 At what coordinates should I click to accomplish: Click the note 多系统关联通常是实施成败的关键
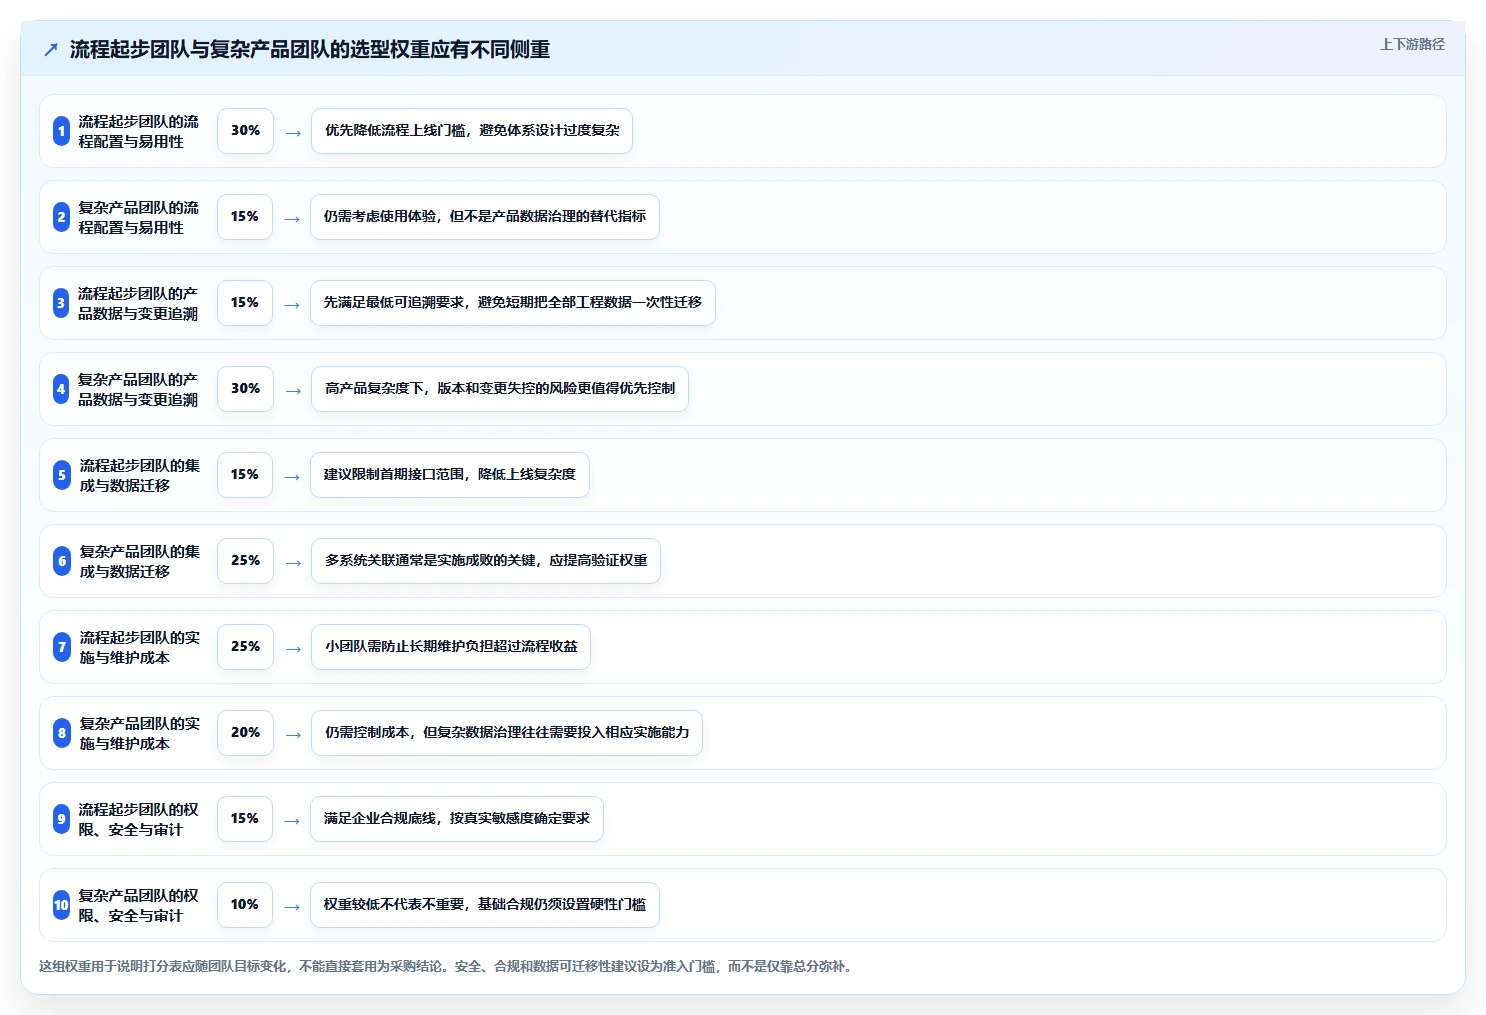tap(486, 561)
